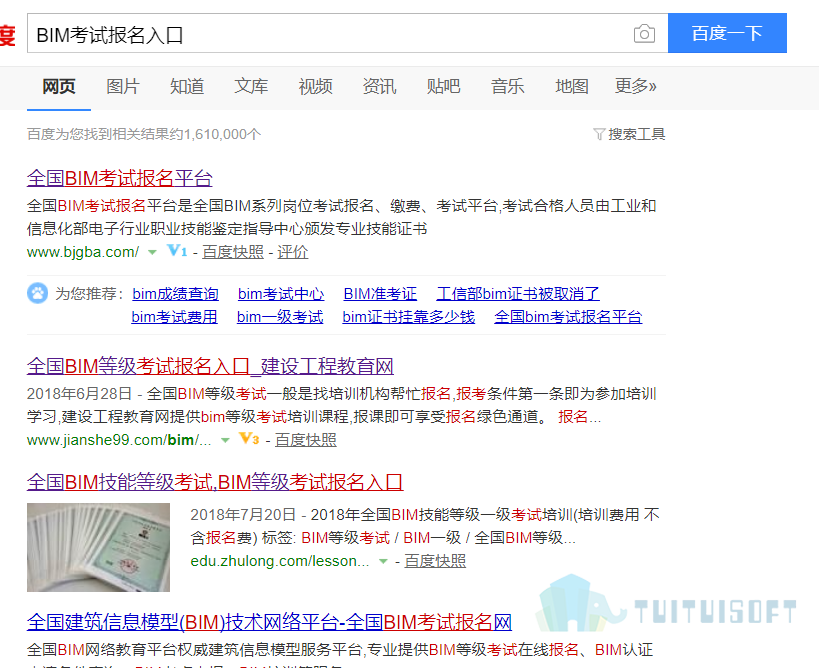The height and width of the screenshot is (668, 819).
Task: Click the 评价 link
Action: click(x=292, y=252)
